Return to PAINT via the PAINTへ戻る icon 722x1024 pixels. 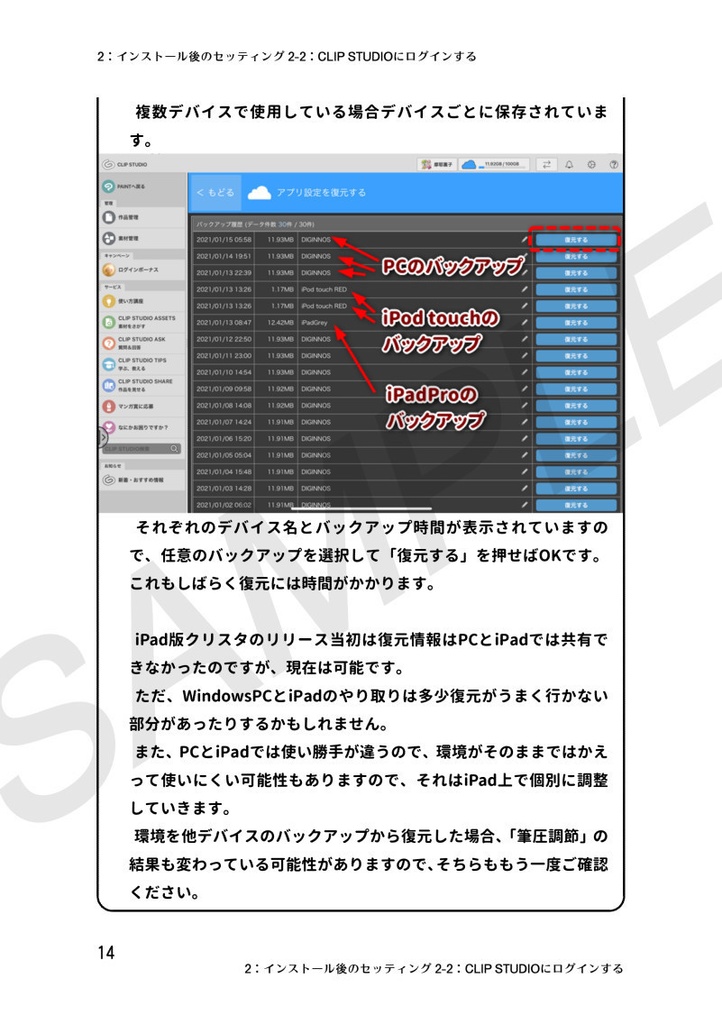tap(108, 186)
